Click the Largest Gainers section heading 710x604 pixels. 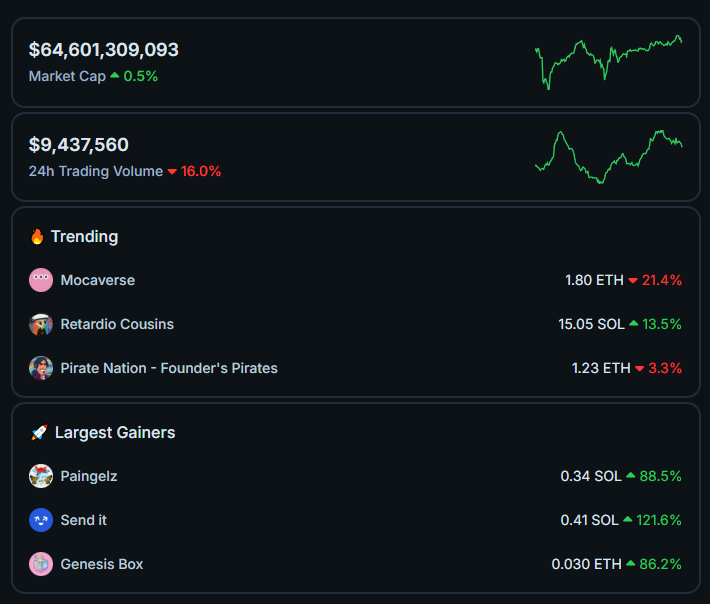[x=115, y=433]
